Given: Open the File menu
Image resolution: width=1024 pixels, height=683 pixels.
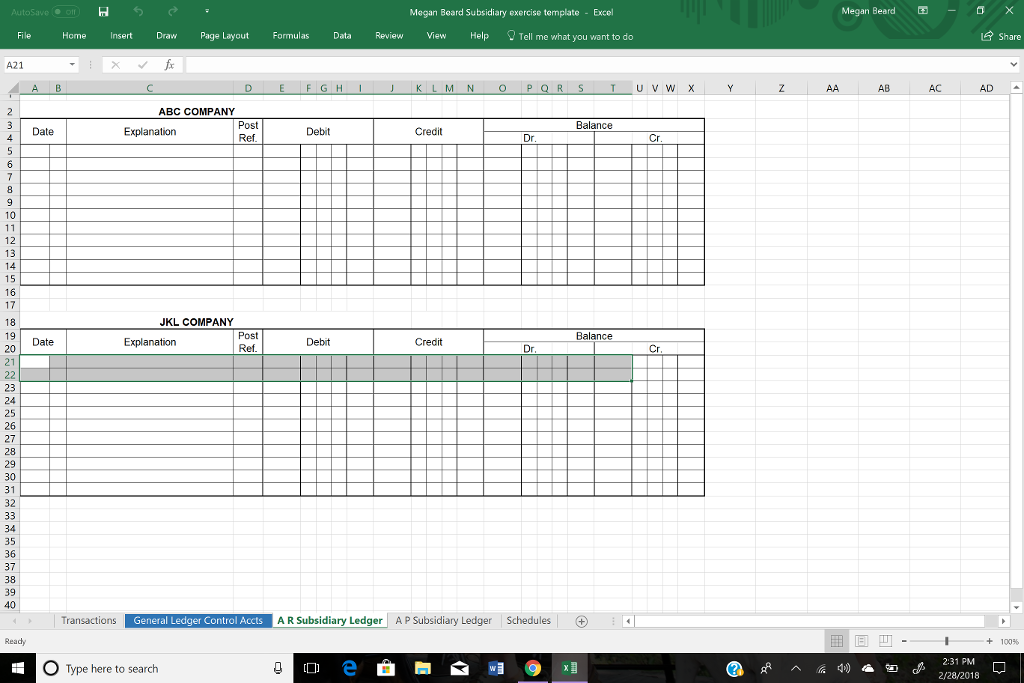Looking at the screenshot, I should tap(24, 36).
